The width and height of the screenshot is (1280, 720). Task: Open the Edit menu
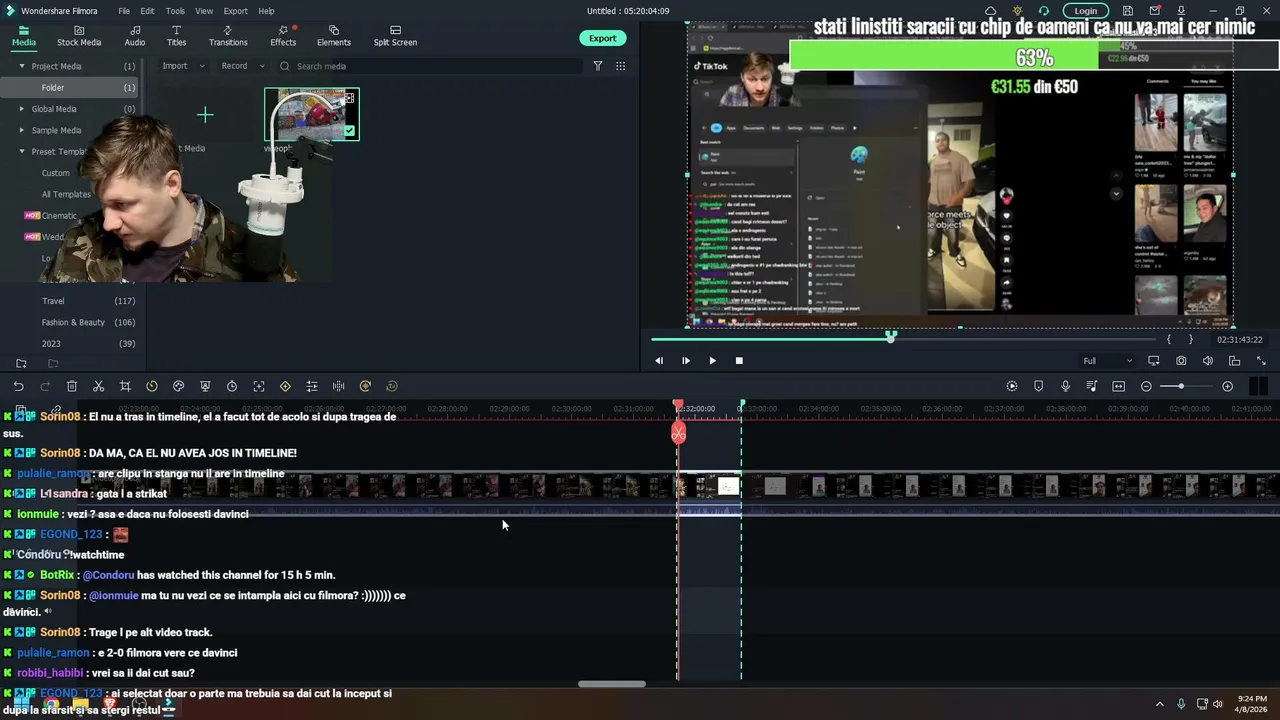click(147, 11)
